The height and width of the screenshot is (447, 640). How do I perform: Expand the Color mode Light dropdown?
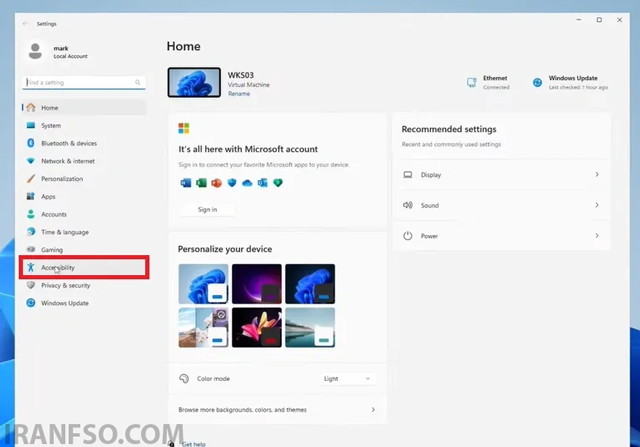(x=347, y=379)
